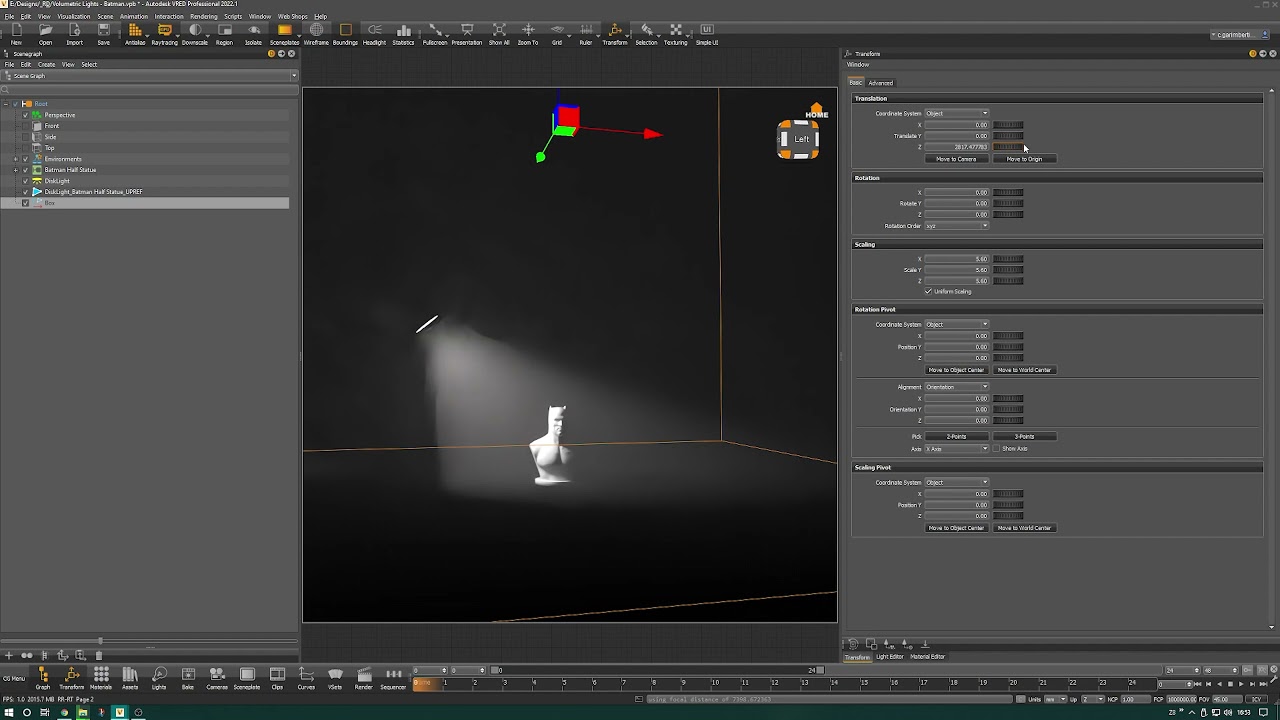Toggle the Transform manipulator toolbar icon
Screen dimensions: 1280x720
coord(615,34)
